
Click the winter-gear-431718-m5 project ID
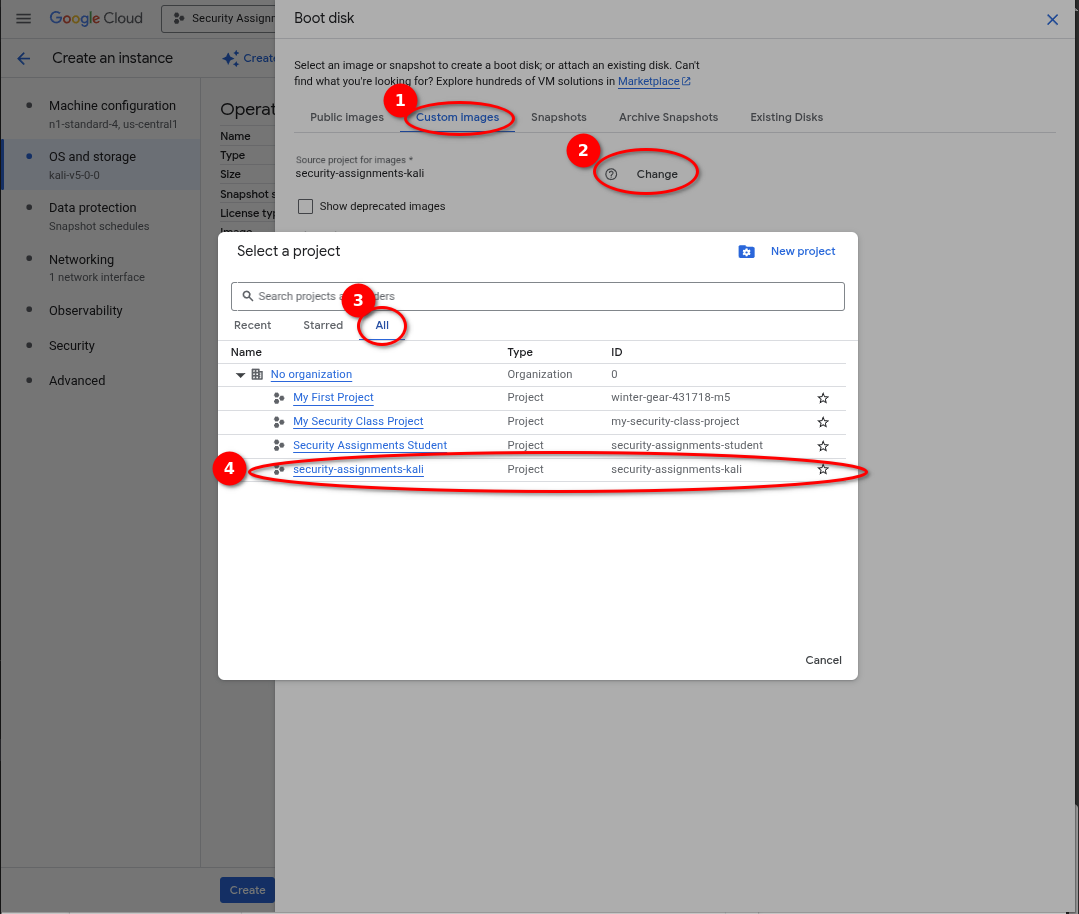pos(670,397)
